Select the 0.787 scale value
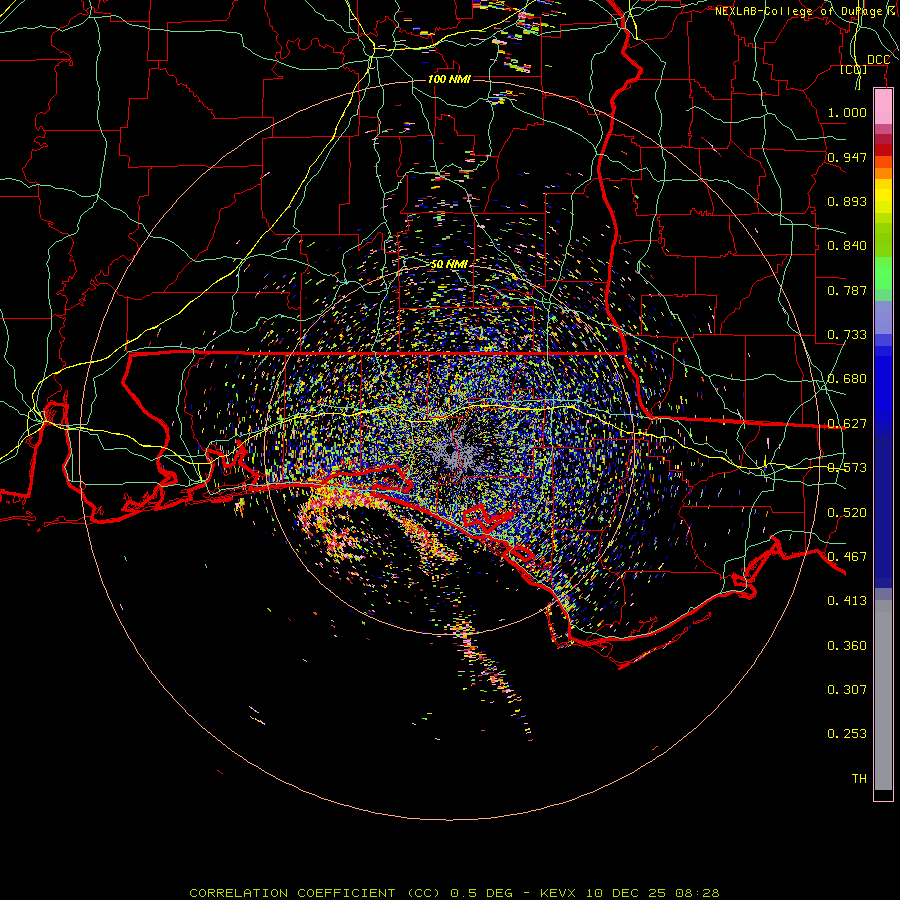The height and width of the screenshot is (900, 900). coord(847,290)
